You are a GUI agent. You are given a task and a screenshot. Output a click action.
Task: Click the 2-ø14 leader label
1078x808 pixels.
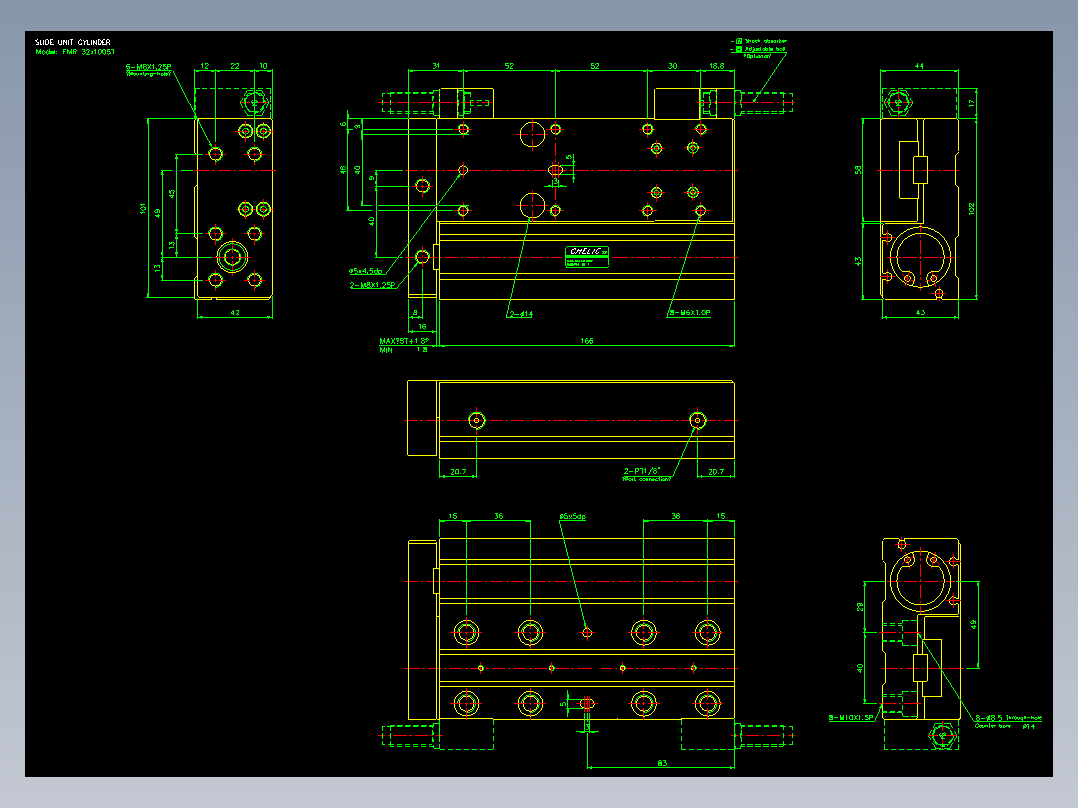tap(521, 314)
